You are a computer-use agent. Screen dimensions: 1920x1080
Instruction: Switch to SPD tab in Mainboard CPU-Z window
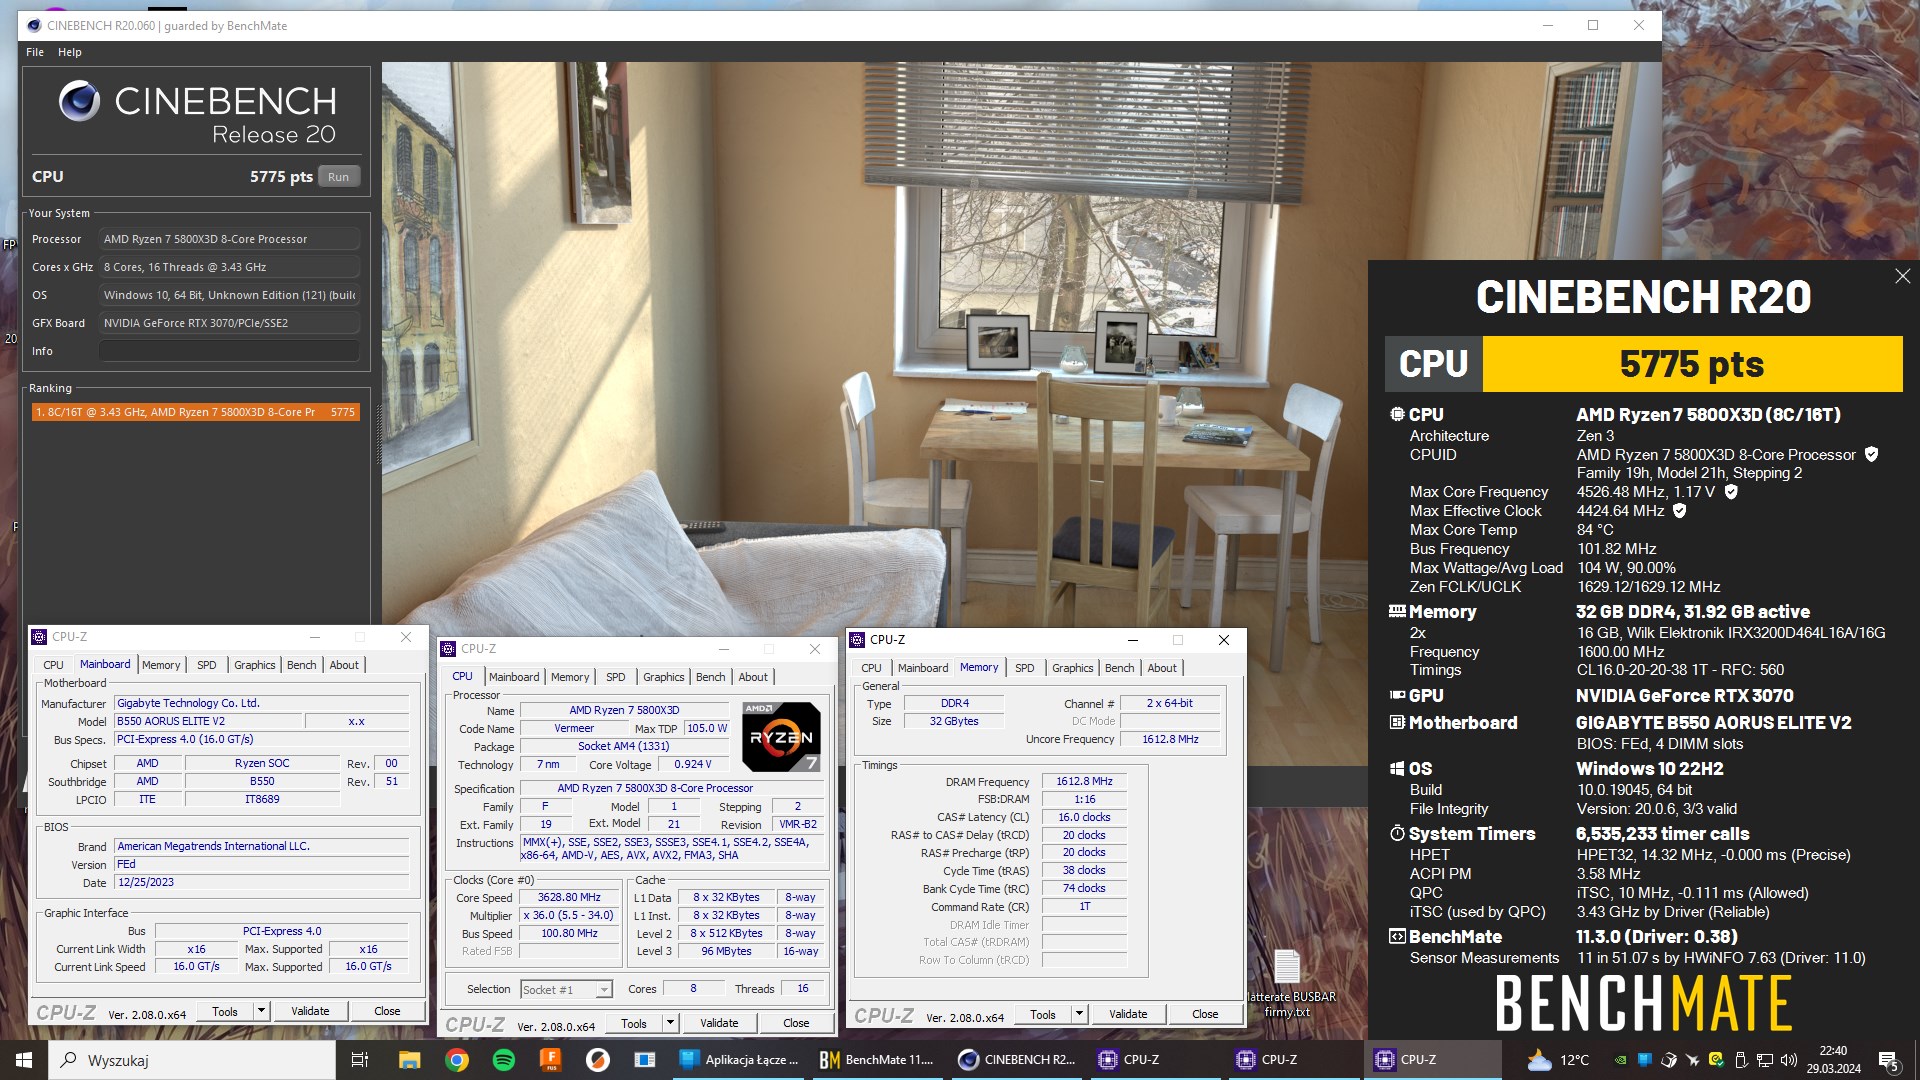point(206,665)
